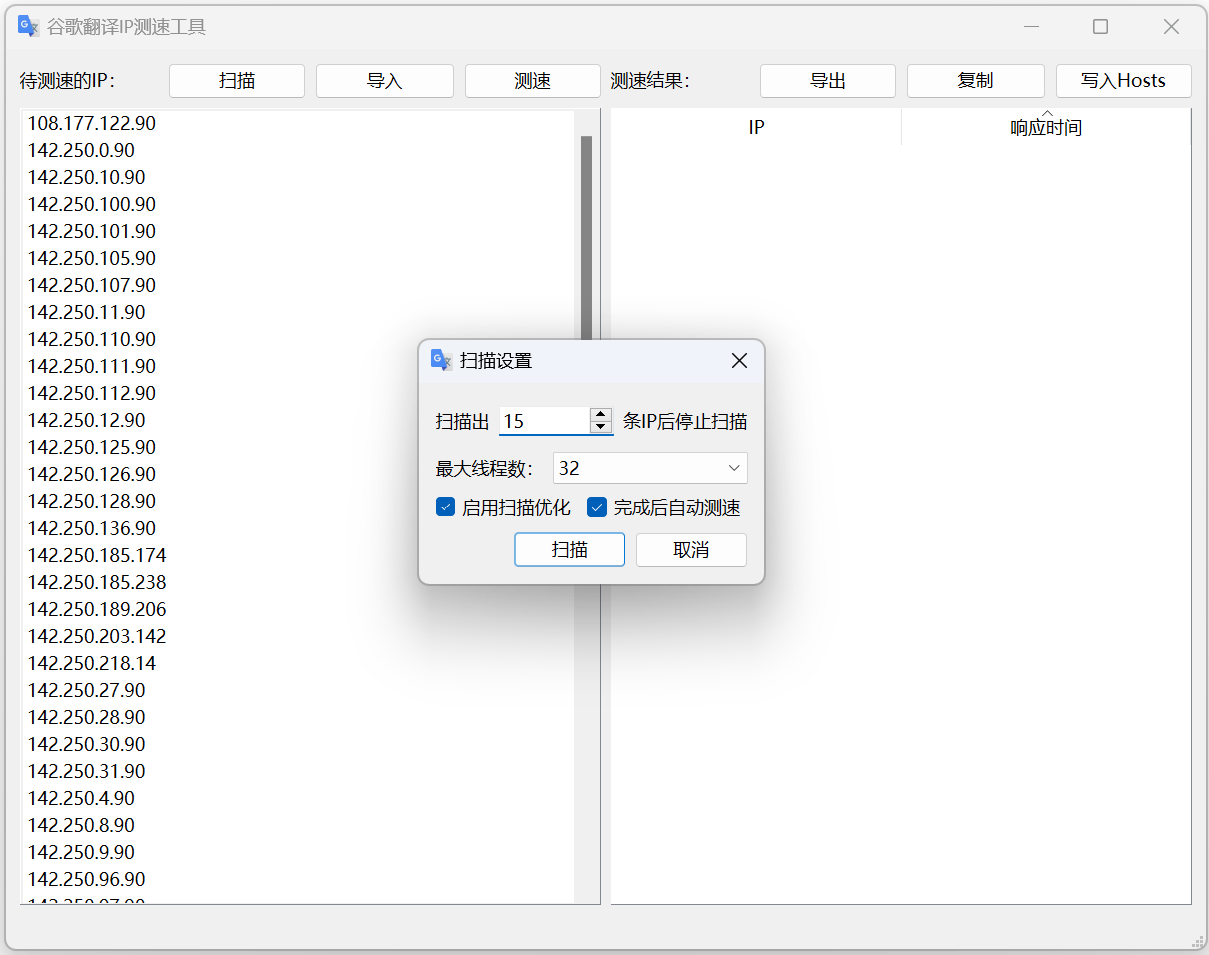
Task: Sort by the IP column header
Action: click(756, 128)
